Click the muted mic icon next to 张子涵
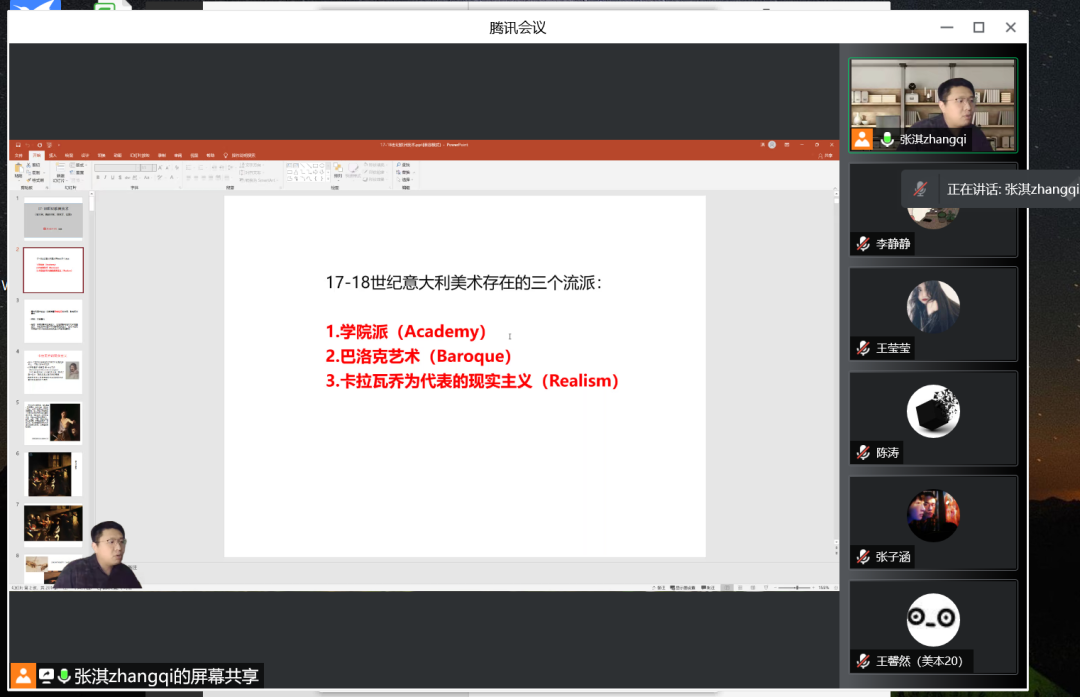Screen dimensions: 1080x697 point(863,557)
